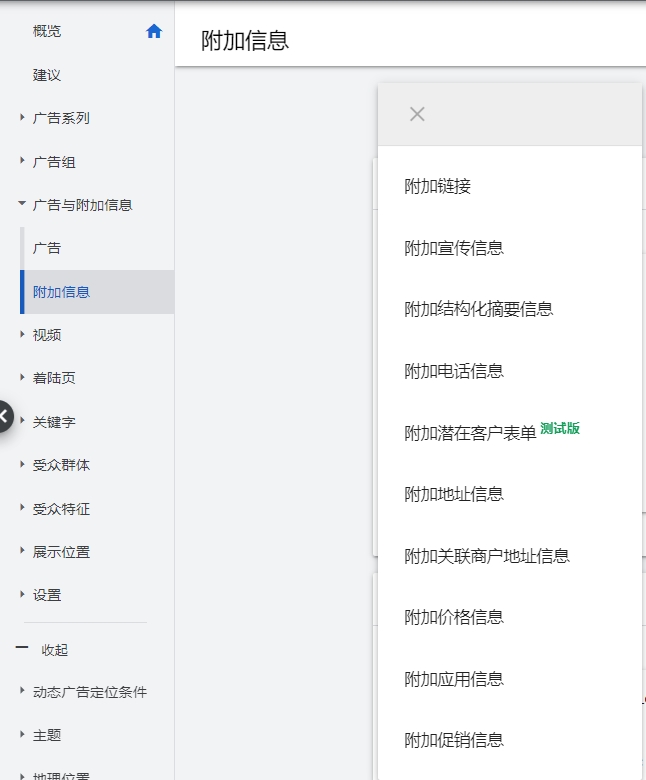Click the minus icon beside 收起

(22, 648)
